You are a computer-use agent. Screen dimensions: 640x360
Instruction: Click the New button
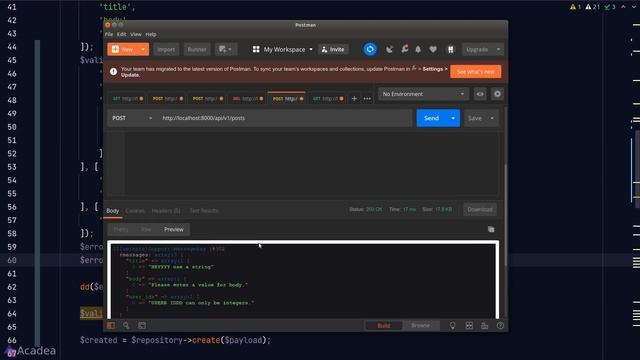coord(123,49)
